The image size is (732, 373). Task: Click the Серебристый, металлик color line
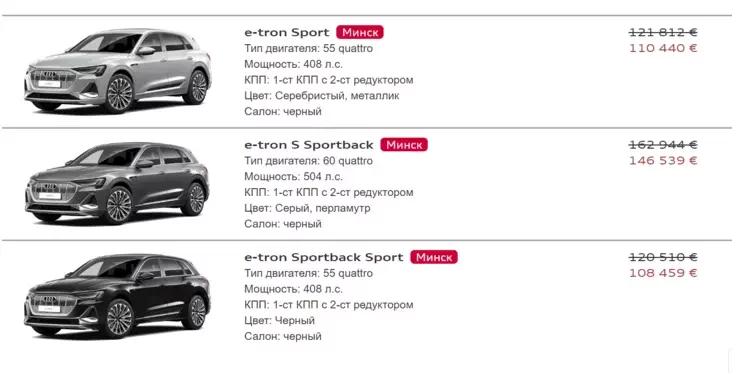(x=322, y=96)
